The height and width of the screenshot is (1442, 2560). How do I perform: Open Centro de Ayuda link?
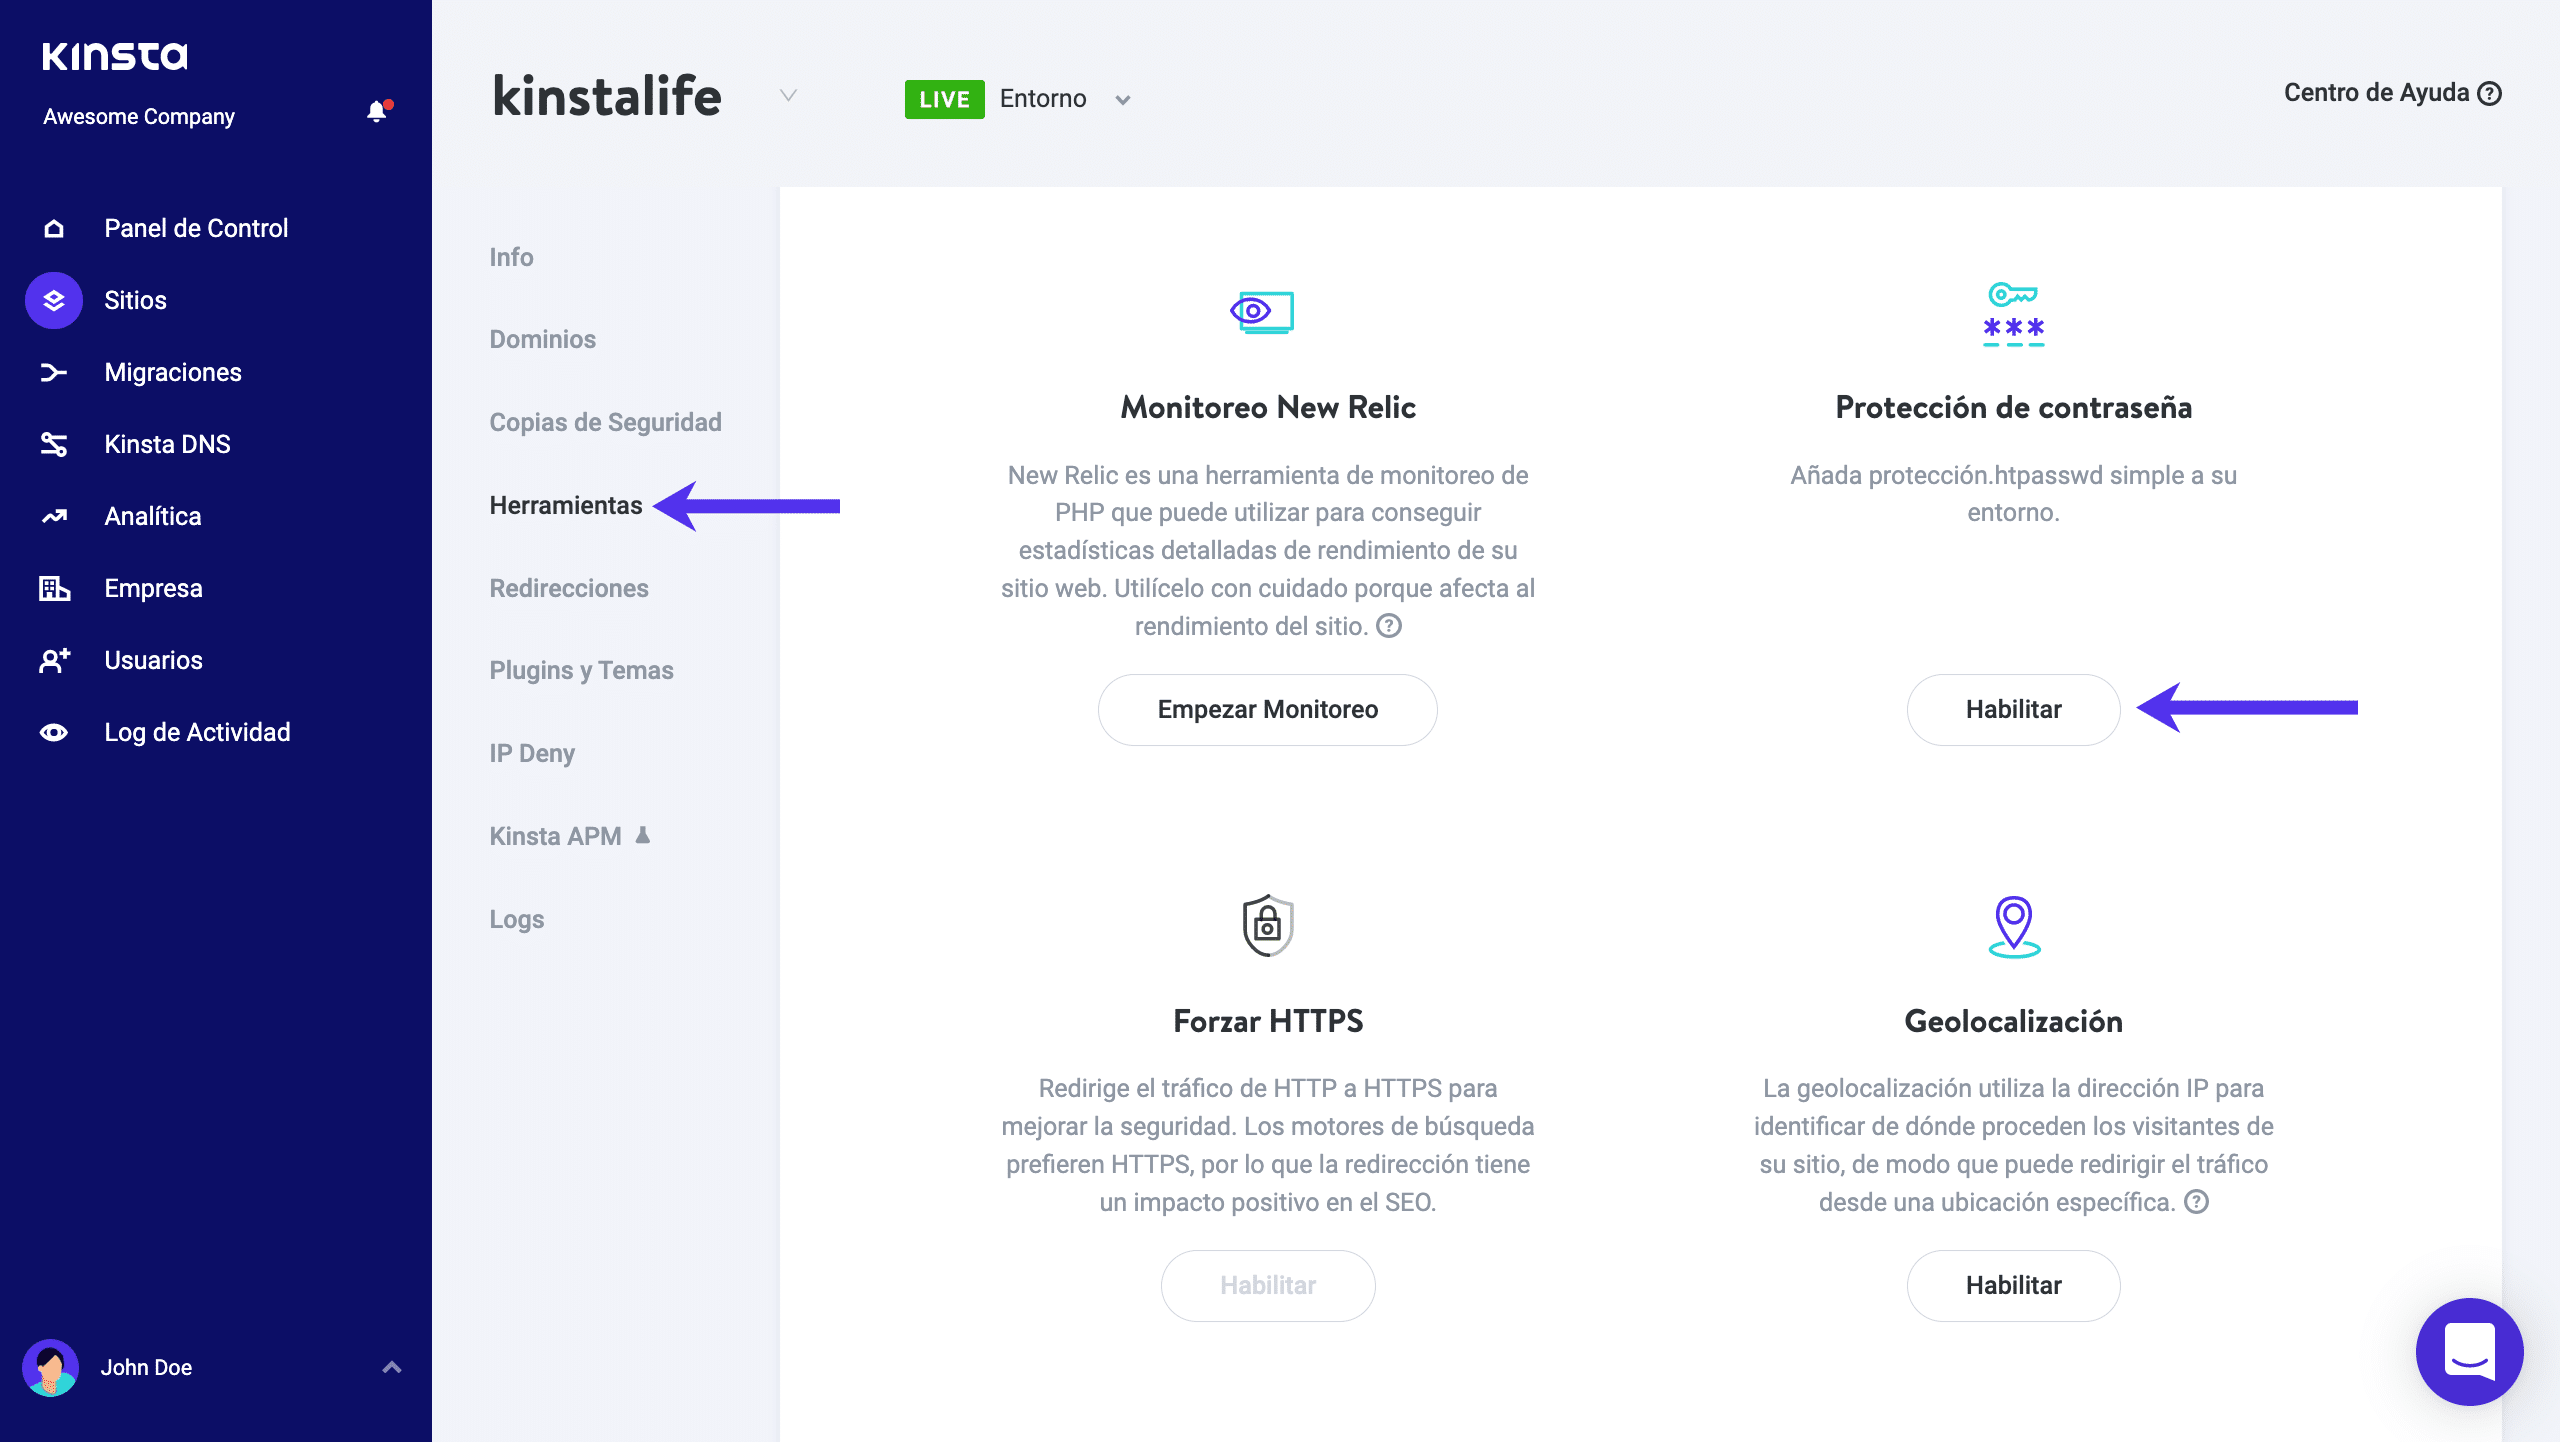coord(2391,93)
